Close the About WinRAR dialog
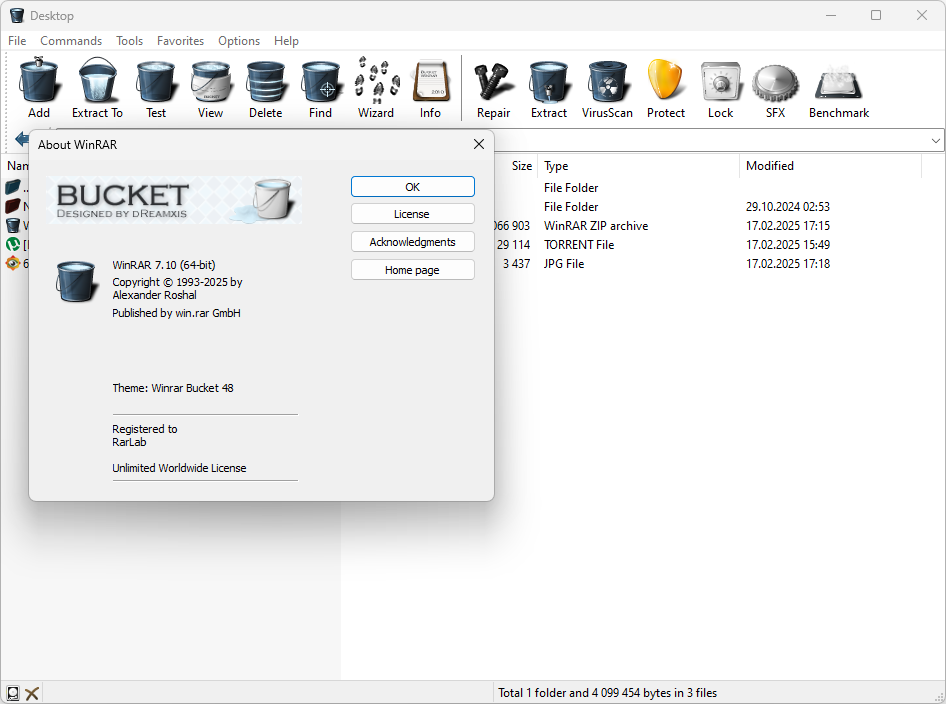The image size is (946, 704). click(x=478, y=144)
